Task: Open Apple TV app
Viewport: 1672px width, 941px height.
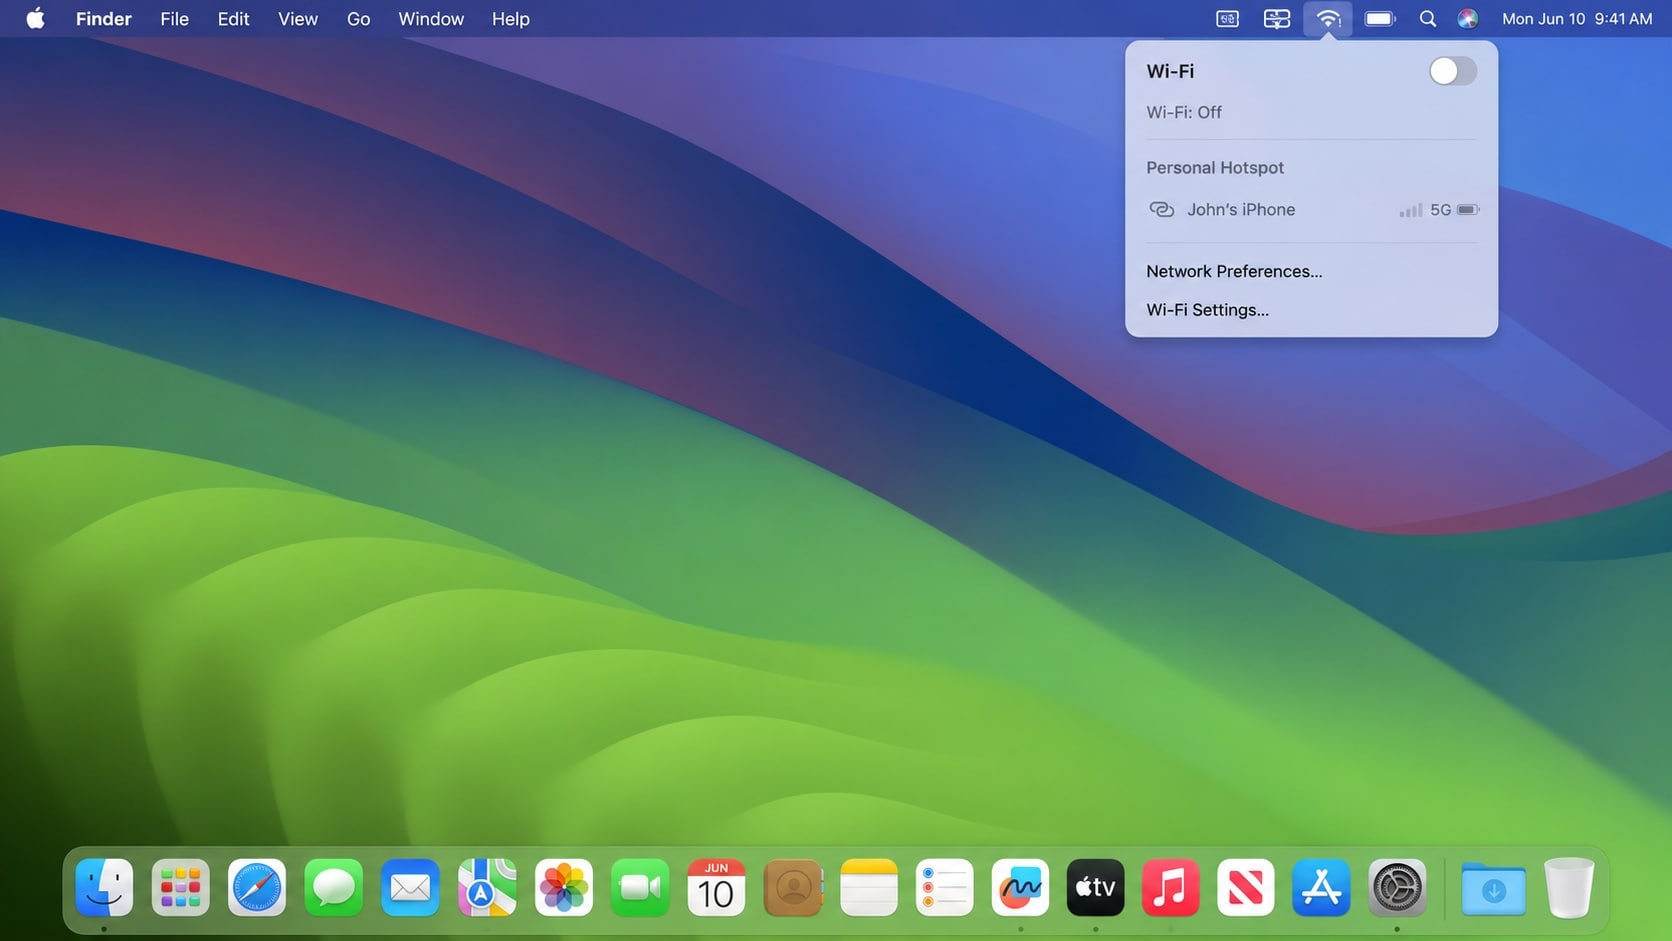Action: tap(1095, 887)
